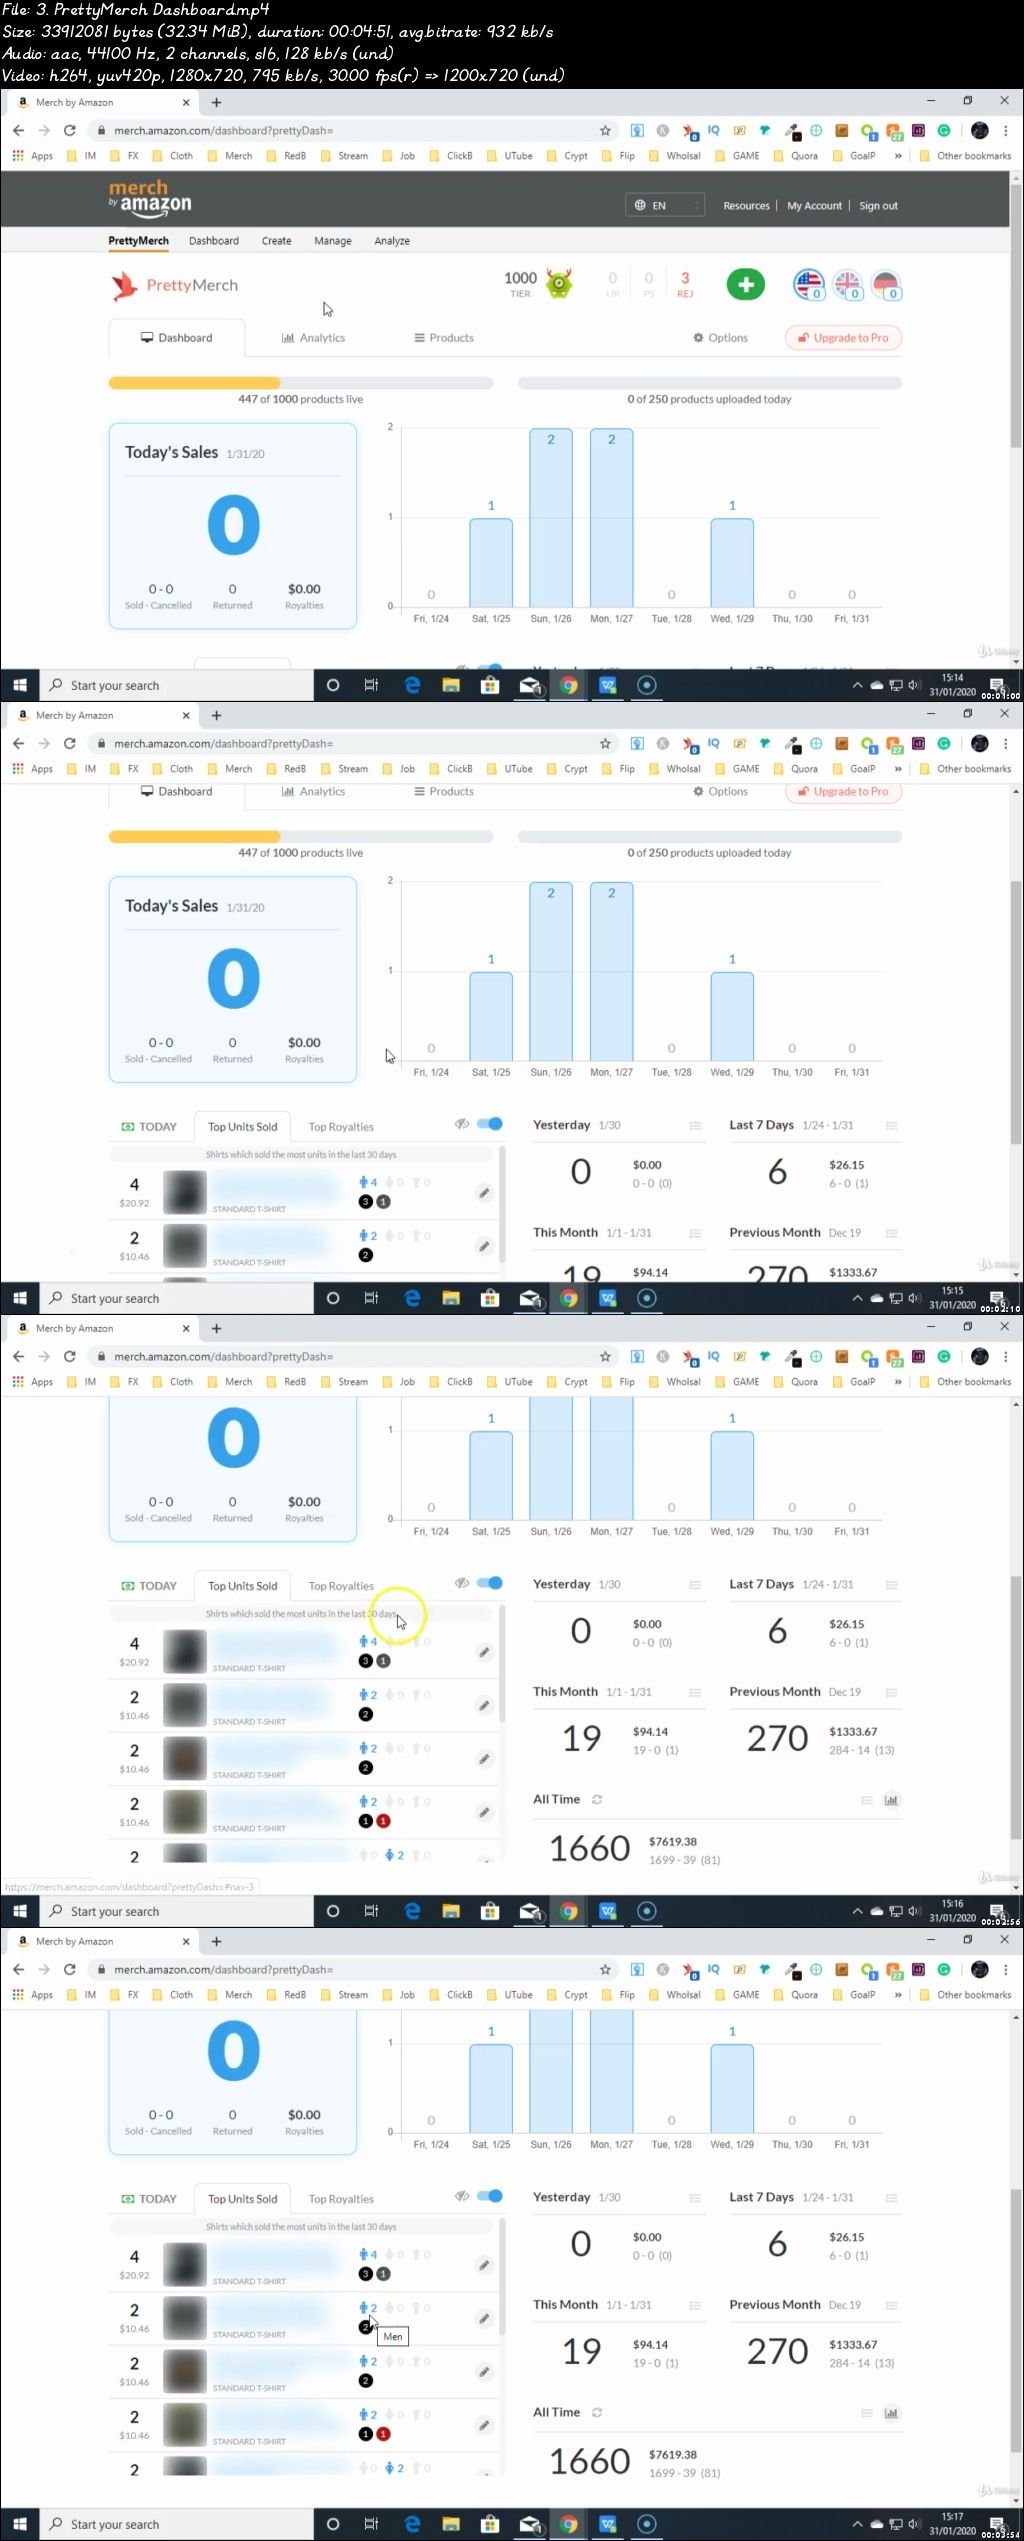Go to My Account
Viewport: 1024px width, 2541px height.
[814, 206]
